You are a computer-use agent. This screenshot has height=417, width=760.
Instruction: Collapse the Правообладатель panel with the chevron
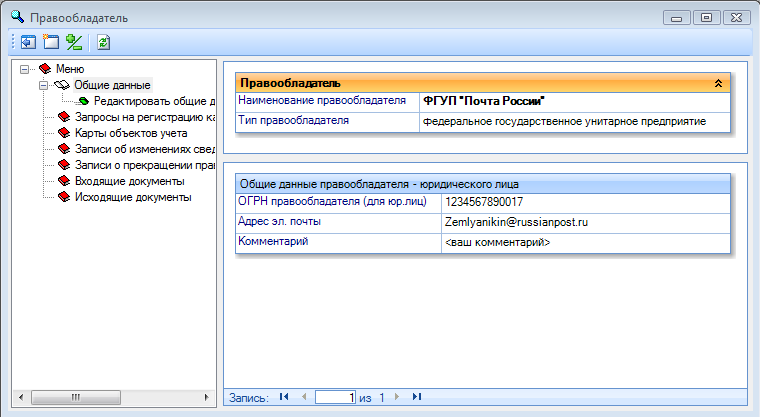point(718,83)
